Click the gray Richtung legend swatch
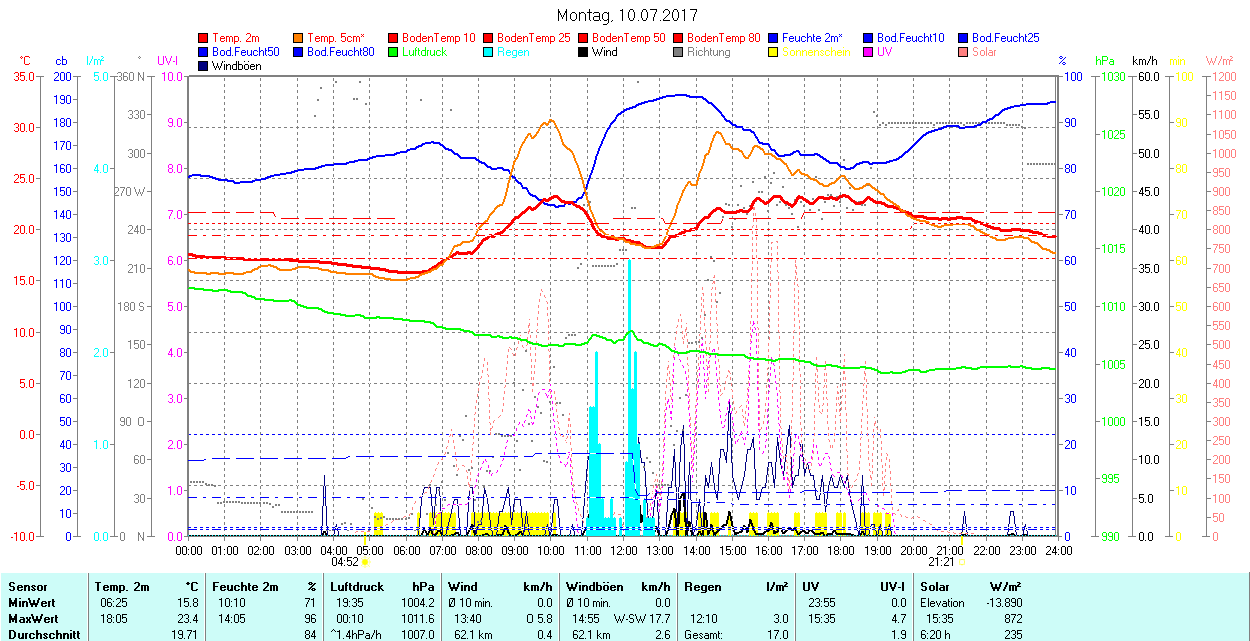Screen dimensions: 1250x641 [678, 52]
